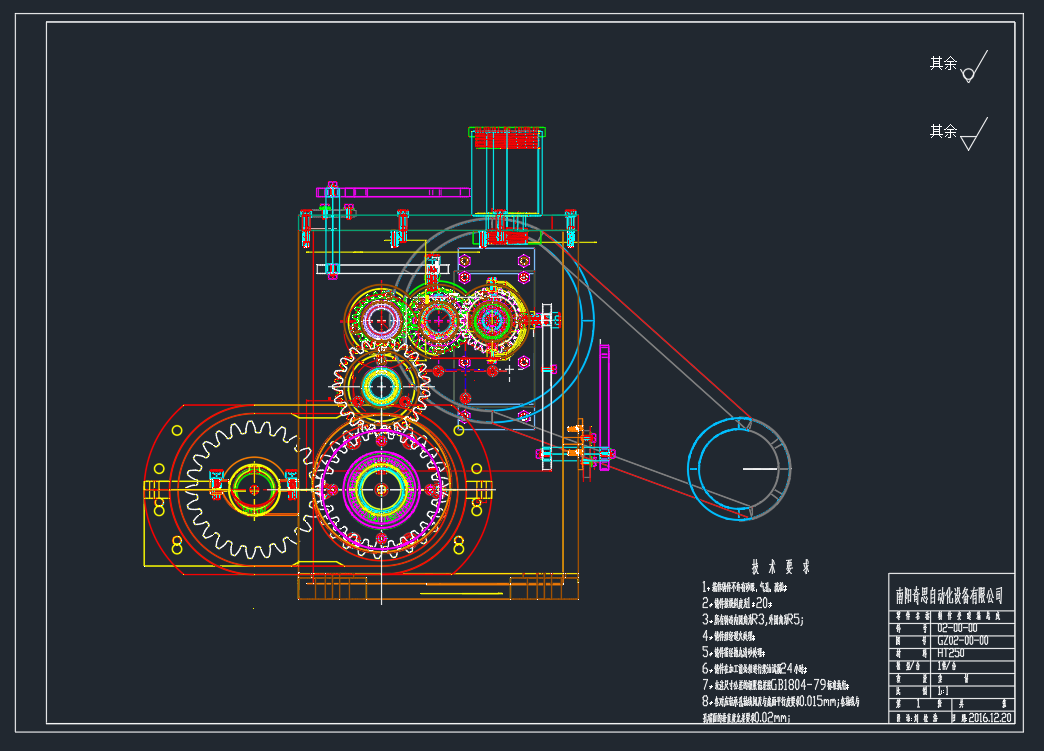Viewport: 1044px width, 751px height.
Task: Select the long magenta horizontal bar at top
Action: pyautogui.click(x=395, y=191)
